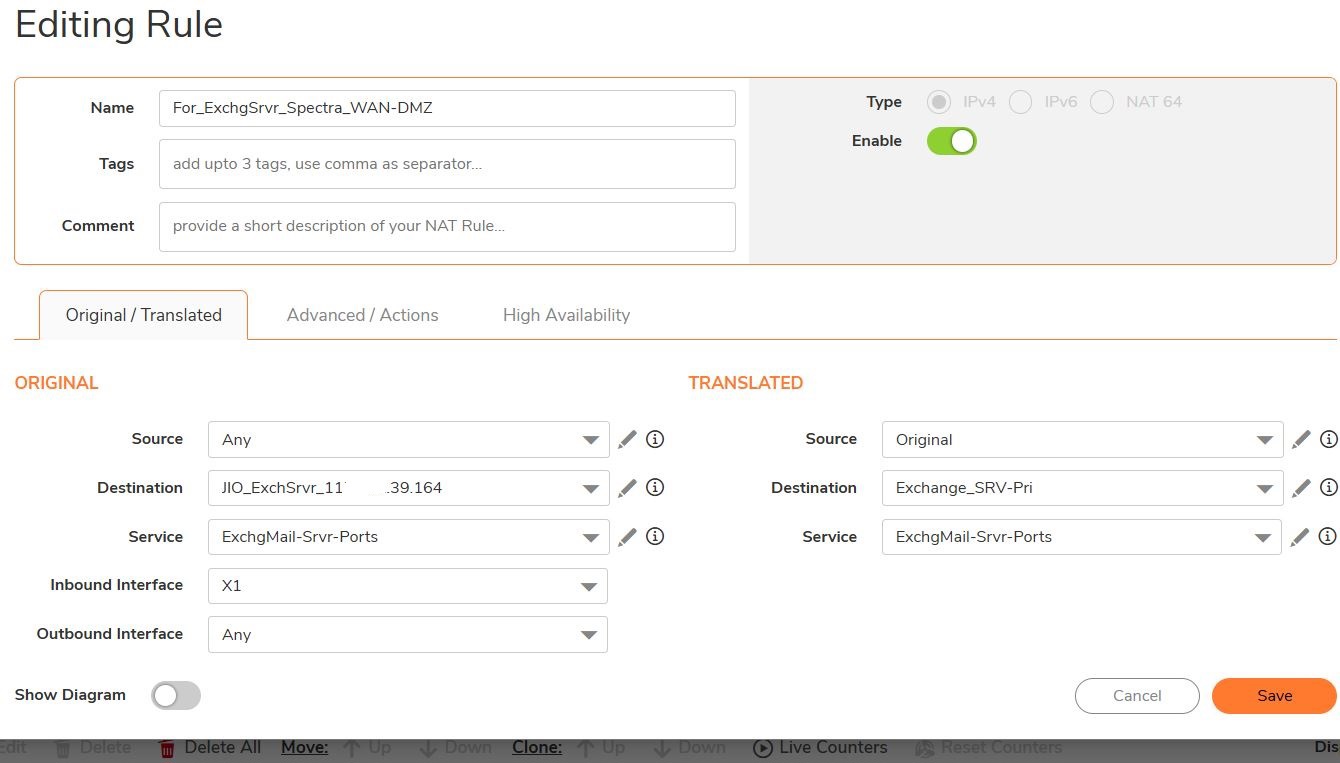Show info for Translated Source object

(x=1329, y=439)
